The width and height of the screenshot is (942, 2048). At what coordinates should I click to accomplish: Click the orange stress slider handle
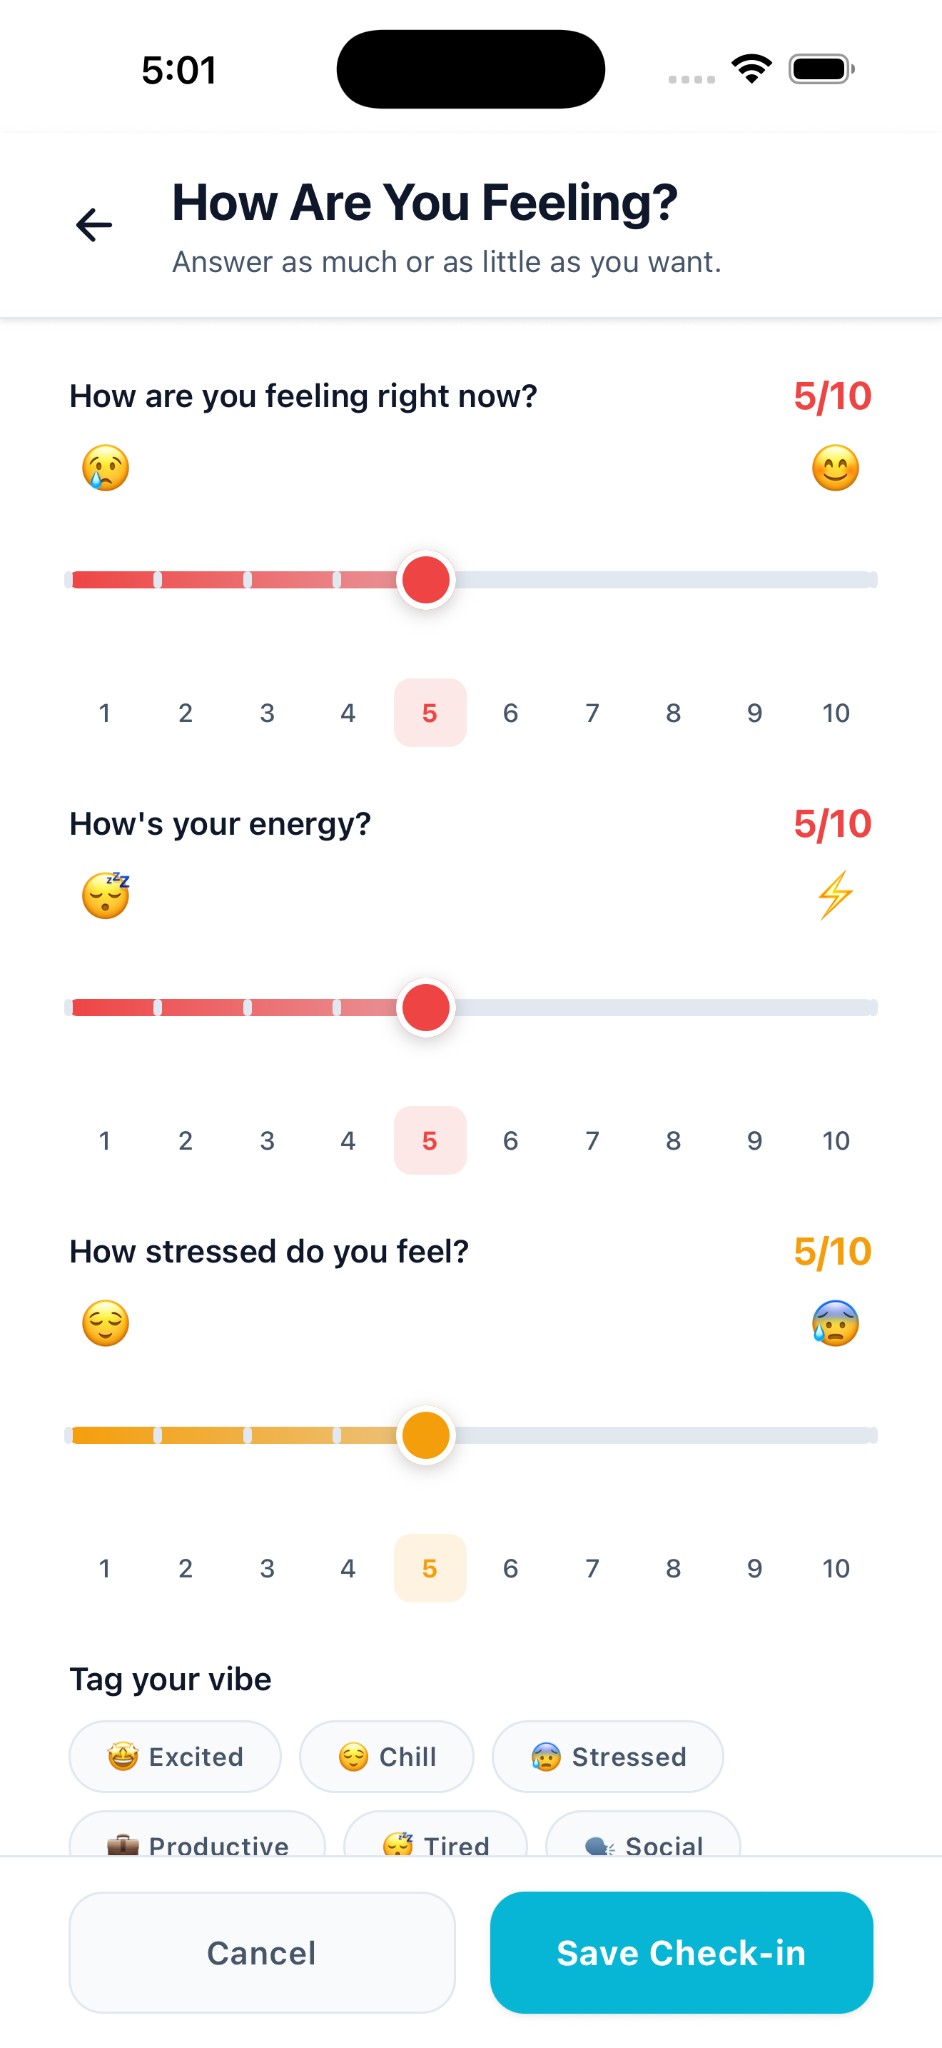click(x=426, y=1435)
